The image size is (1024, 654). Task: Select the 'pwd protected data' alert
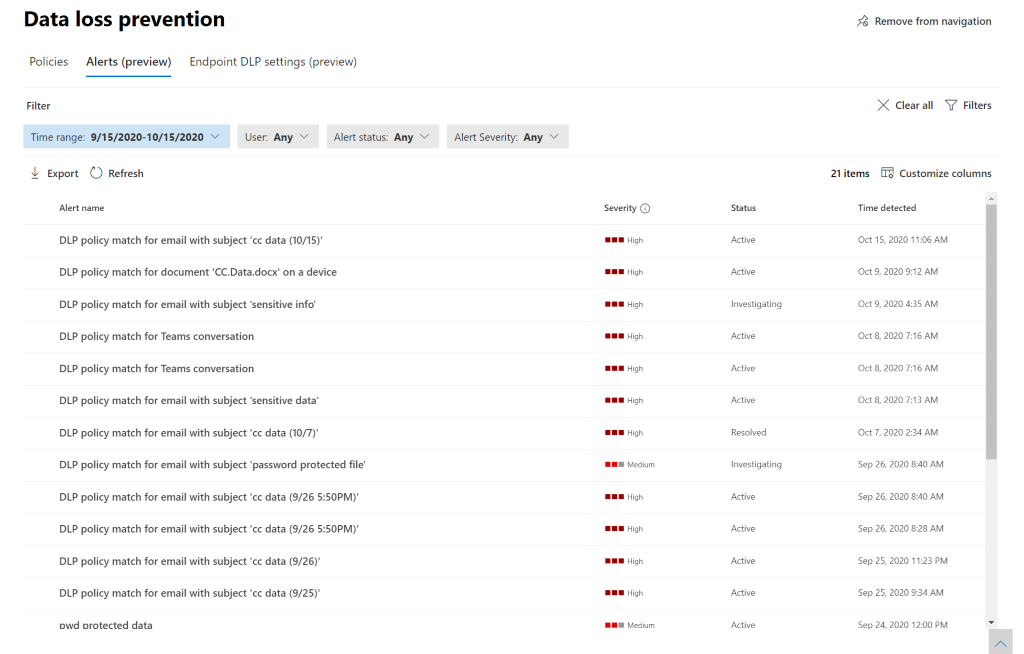click(105, 625)
